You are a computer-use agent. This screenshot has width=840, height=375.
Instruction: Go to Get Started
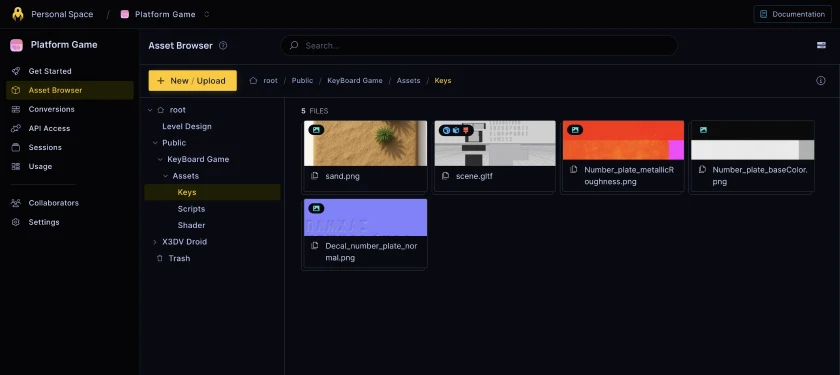coord(50,71)
